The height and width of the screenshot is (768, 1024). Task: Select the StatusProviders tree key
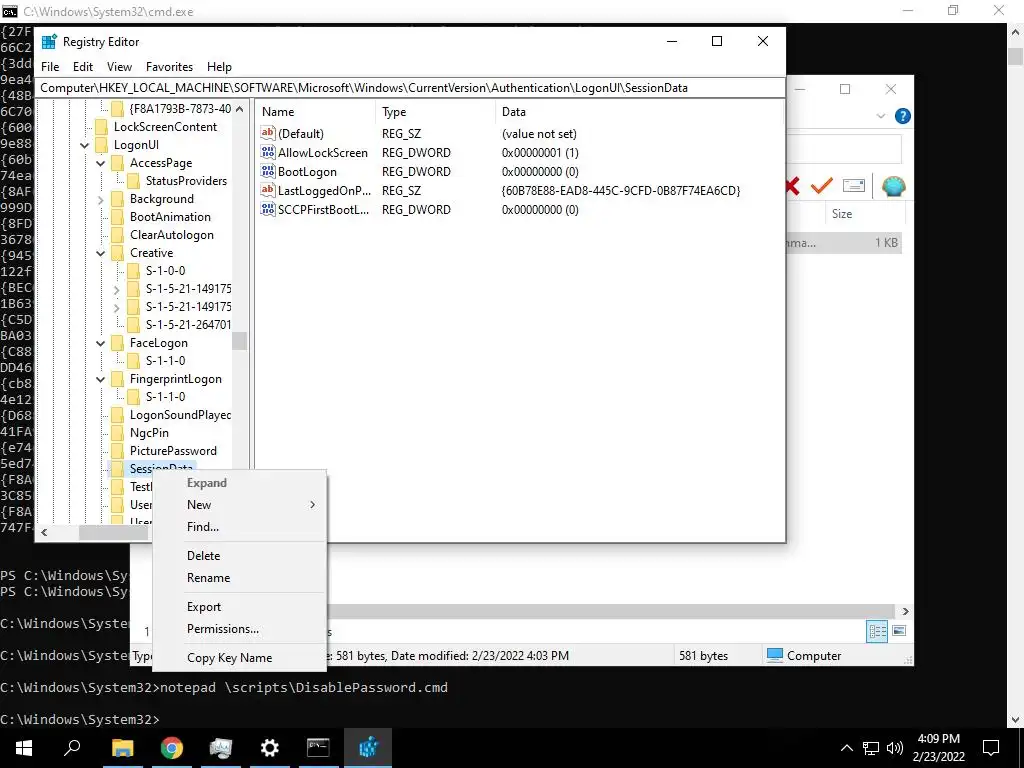[186, 181]
